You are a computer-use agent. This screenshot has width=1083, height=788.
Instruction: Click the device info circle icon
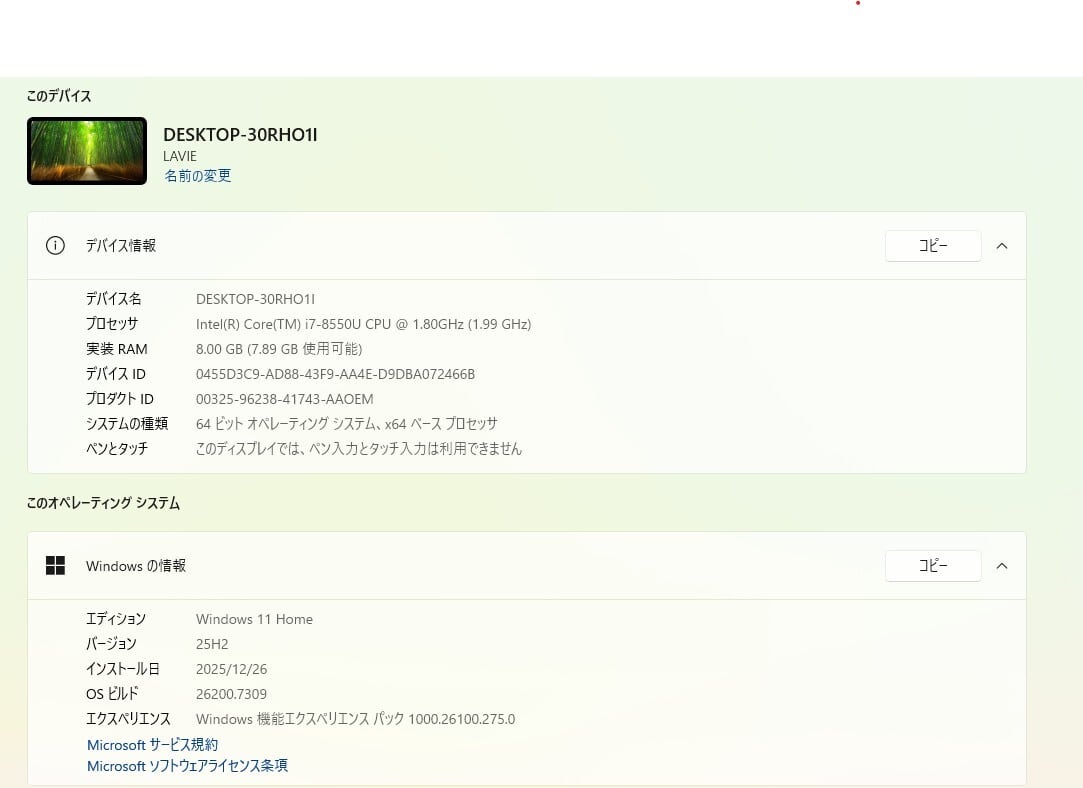pyautogui.click(x=55, y=245)
